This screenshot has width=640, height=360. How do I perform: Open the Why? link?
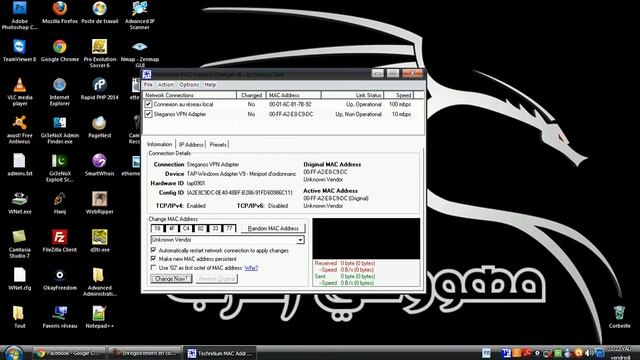pyautogui.click(x=251, y=268)
